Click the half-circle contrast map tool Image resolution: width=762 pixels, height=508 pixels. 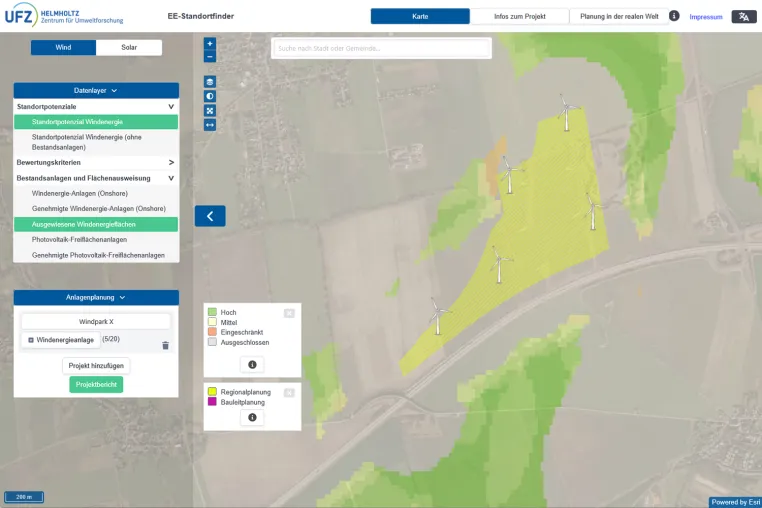click(x=209, y=96)
